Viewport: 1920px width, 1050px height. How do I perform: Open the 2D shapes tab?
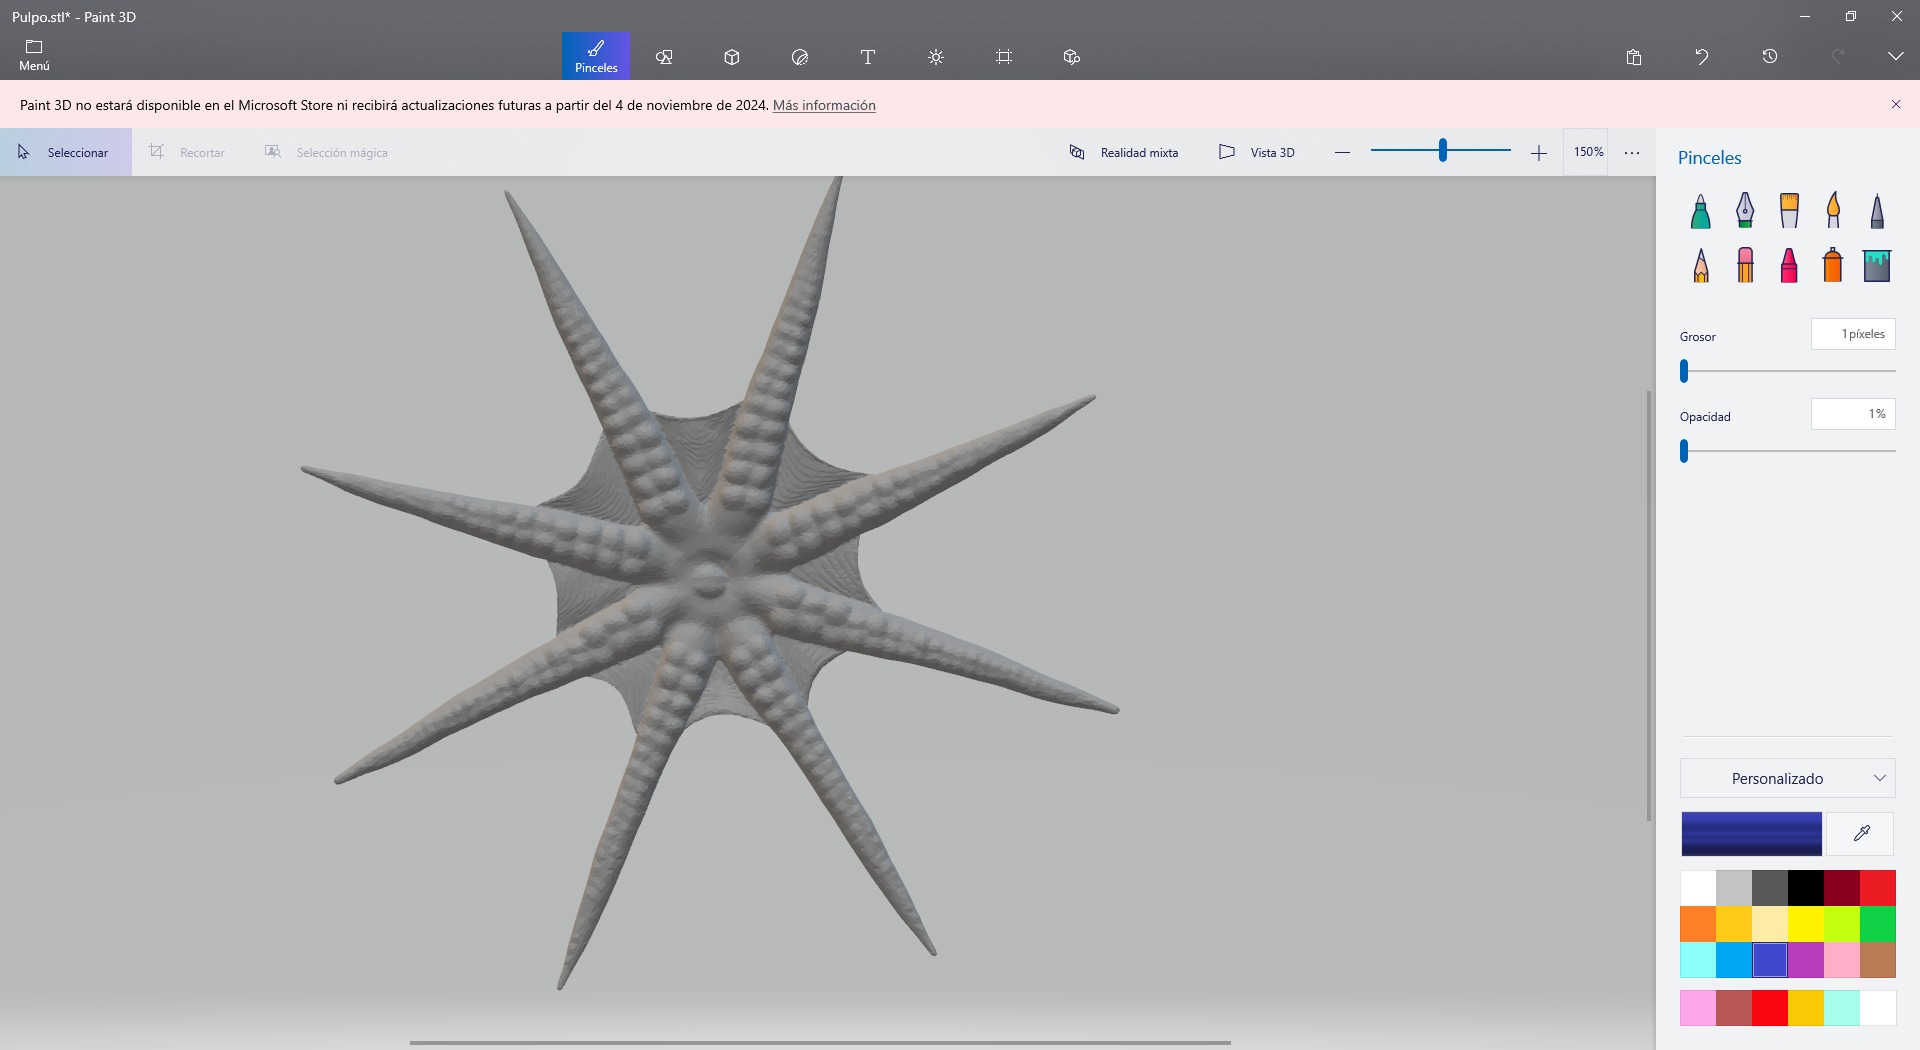[664, 57]
